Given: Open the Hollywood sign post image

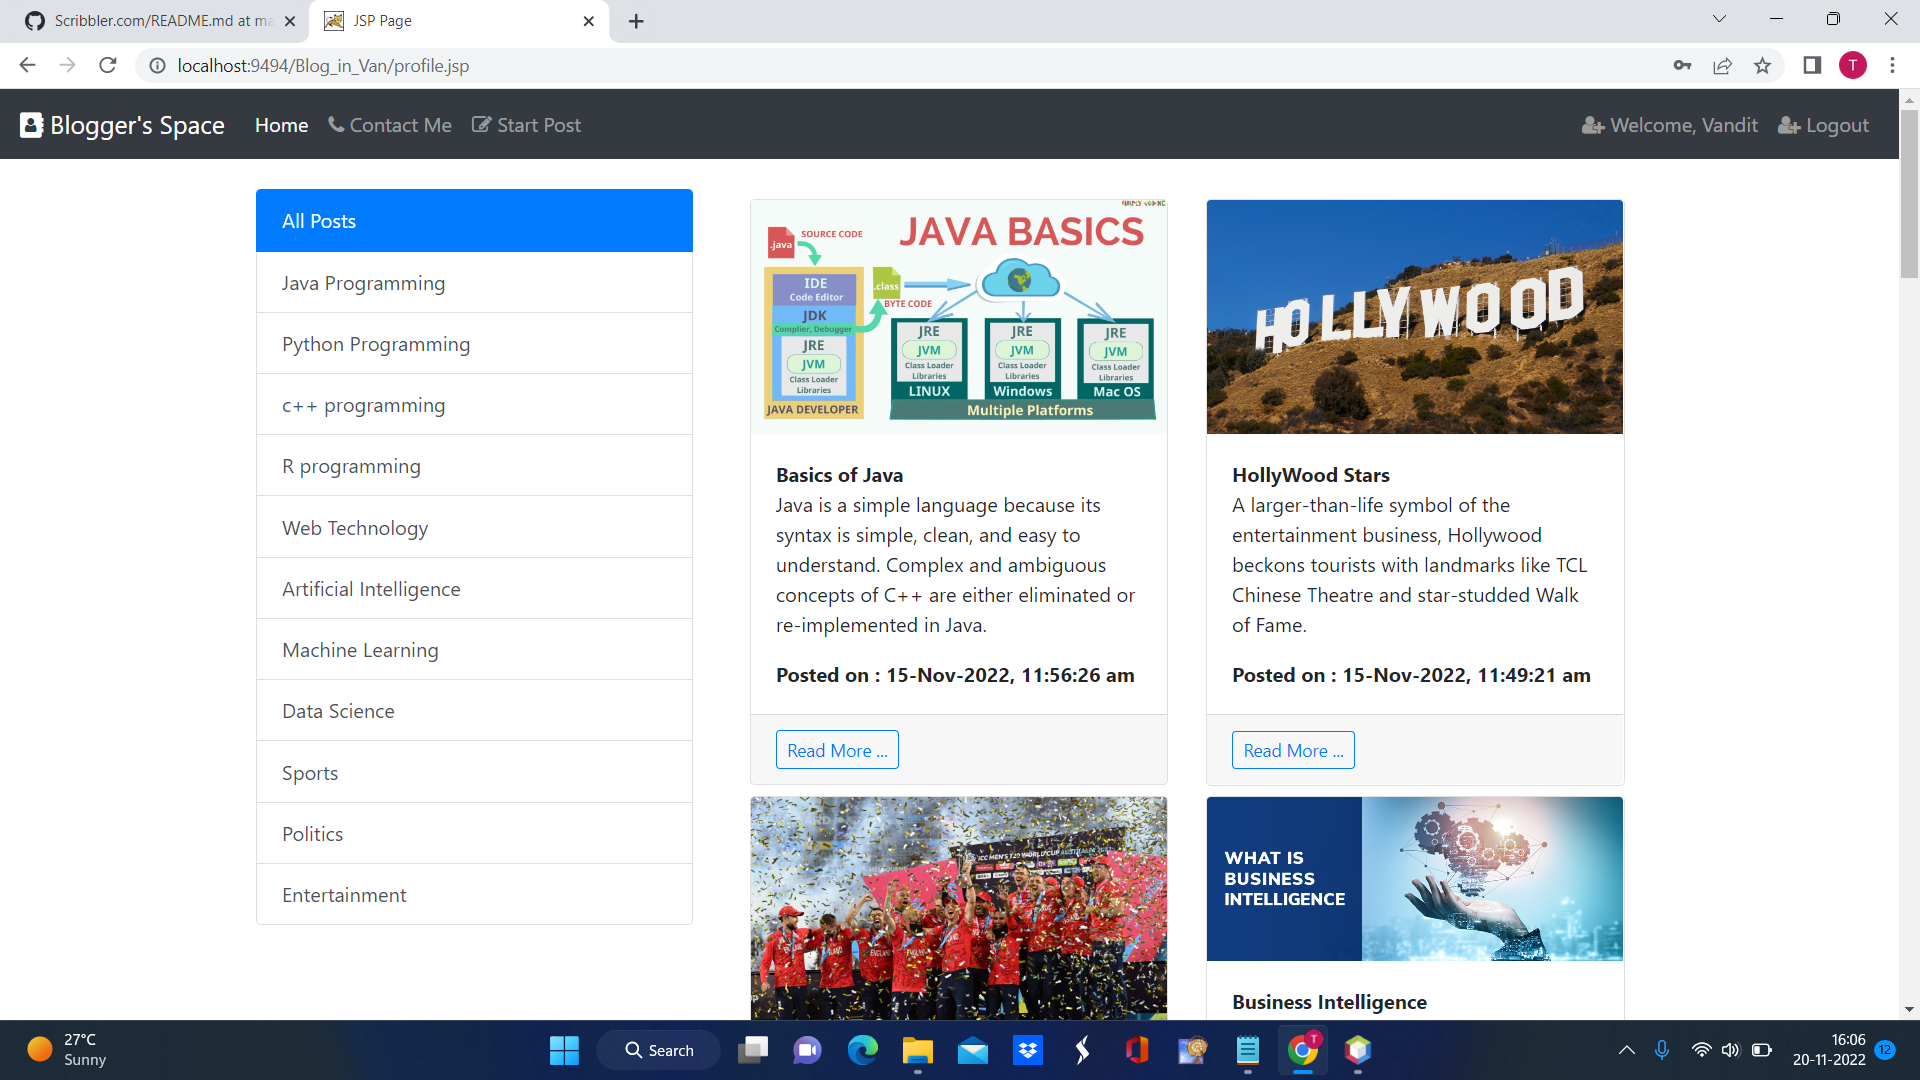Looking at the screenshot, I should (1415, 317).
